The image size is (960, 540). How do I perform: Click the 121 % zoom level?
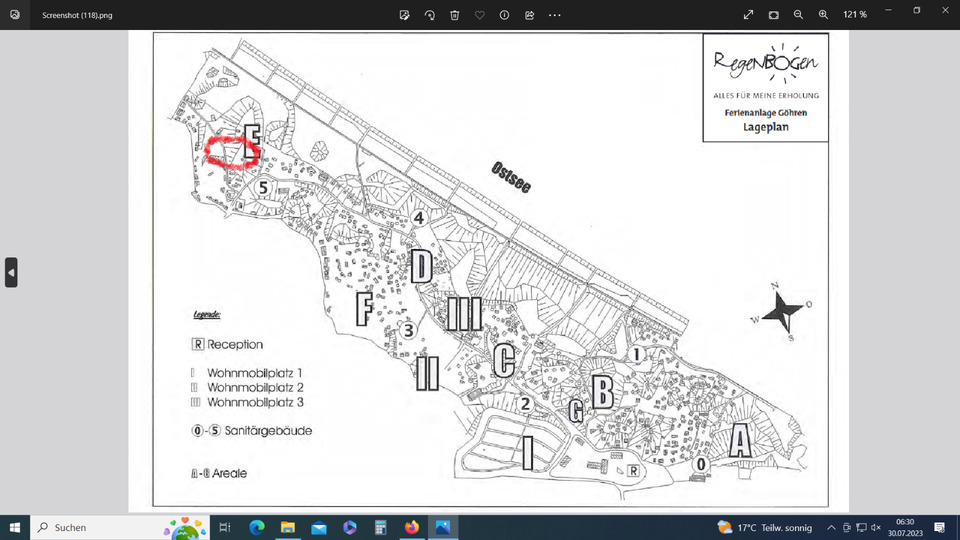855,15
